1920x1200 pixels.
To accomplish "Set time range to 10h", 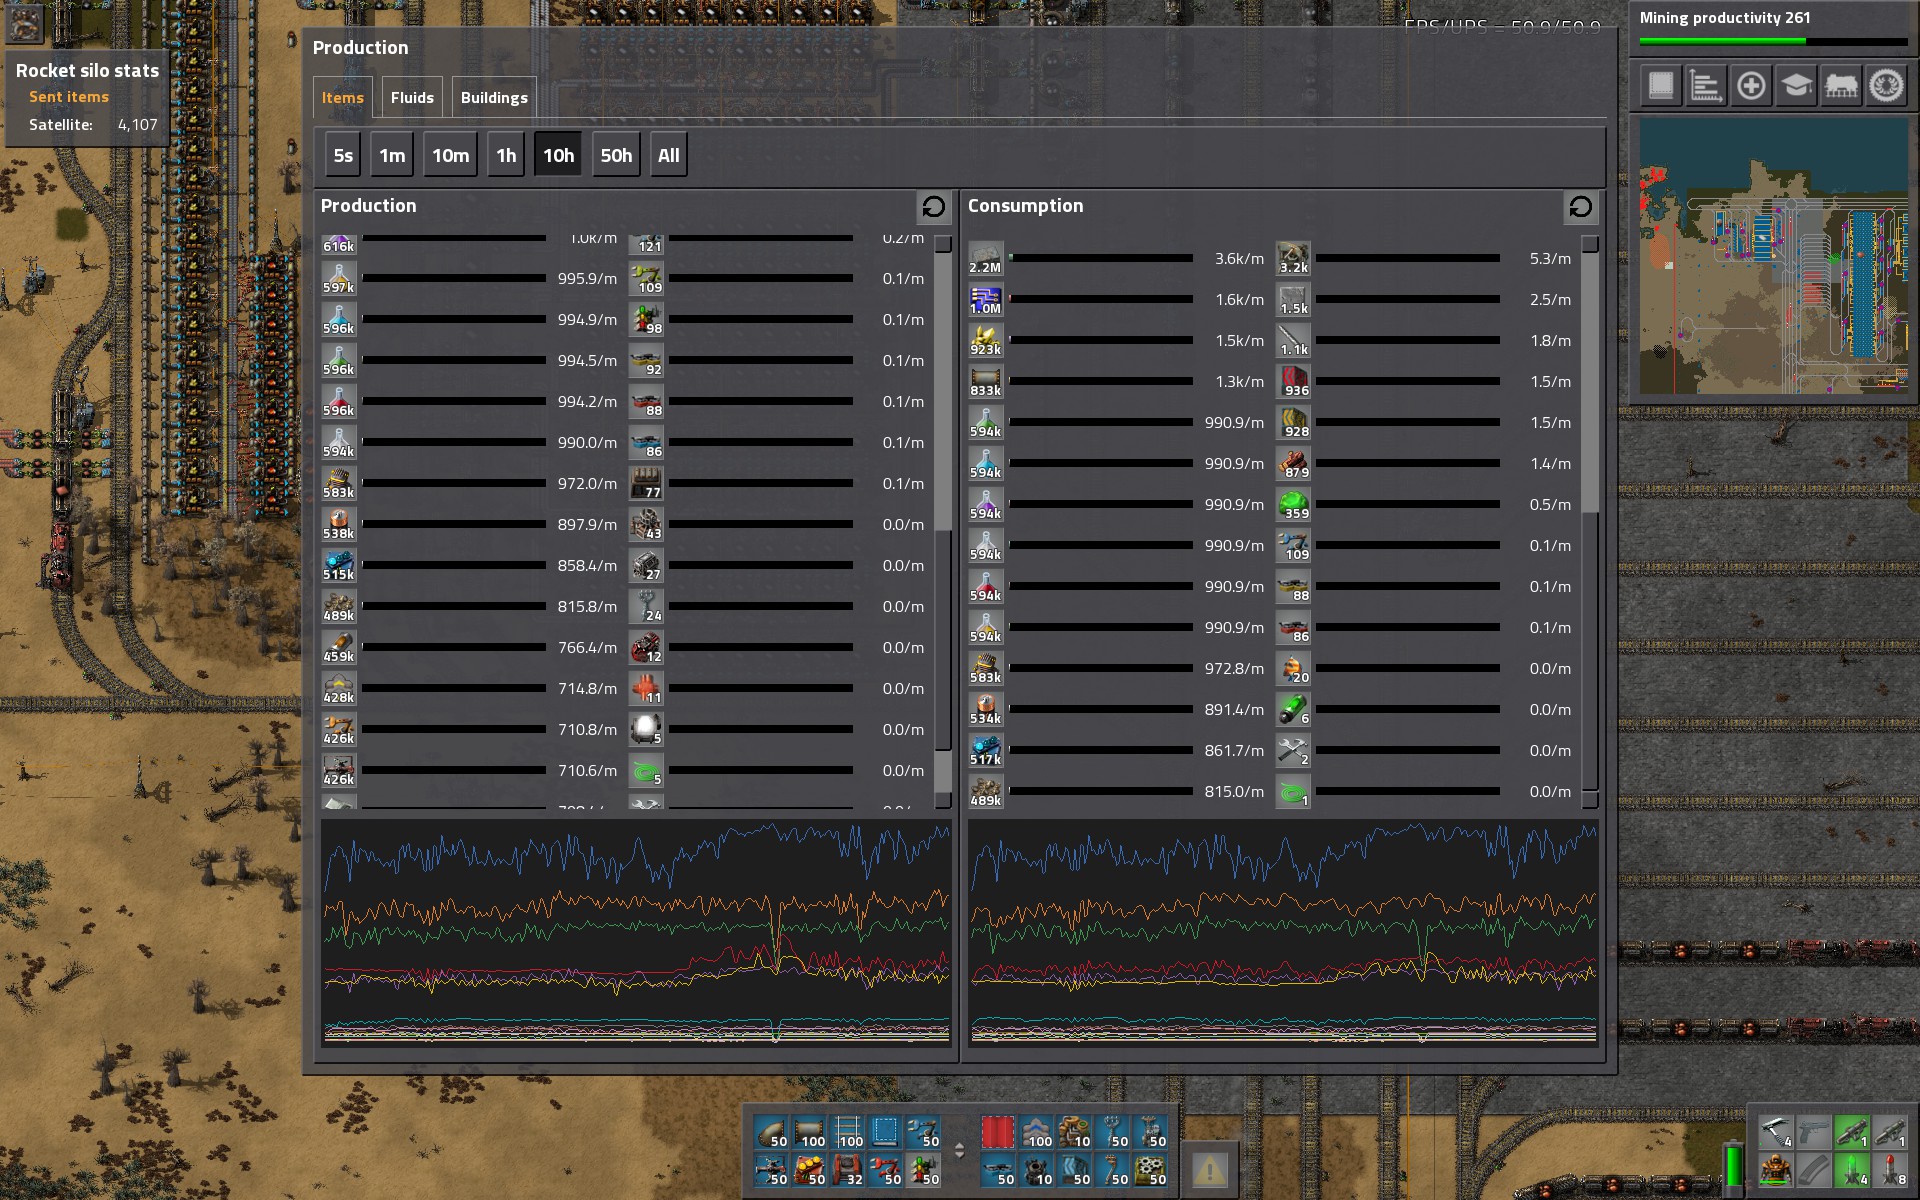I will click(x=558, y=155).
